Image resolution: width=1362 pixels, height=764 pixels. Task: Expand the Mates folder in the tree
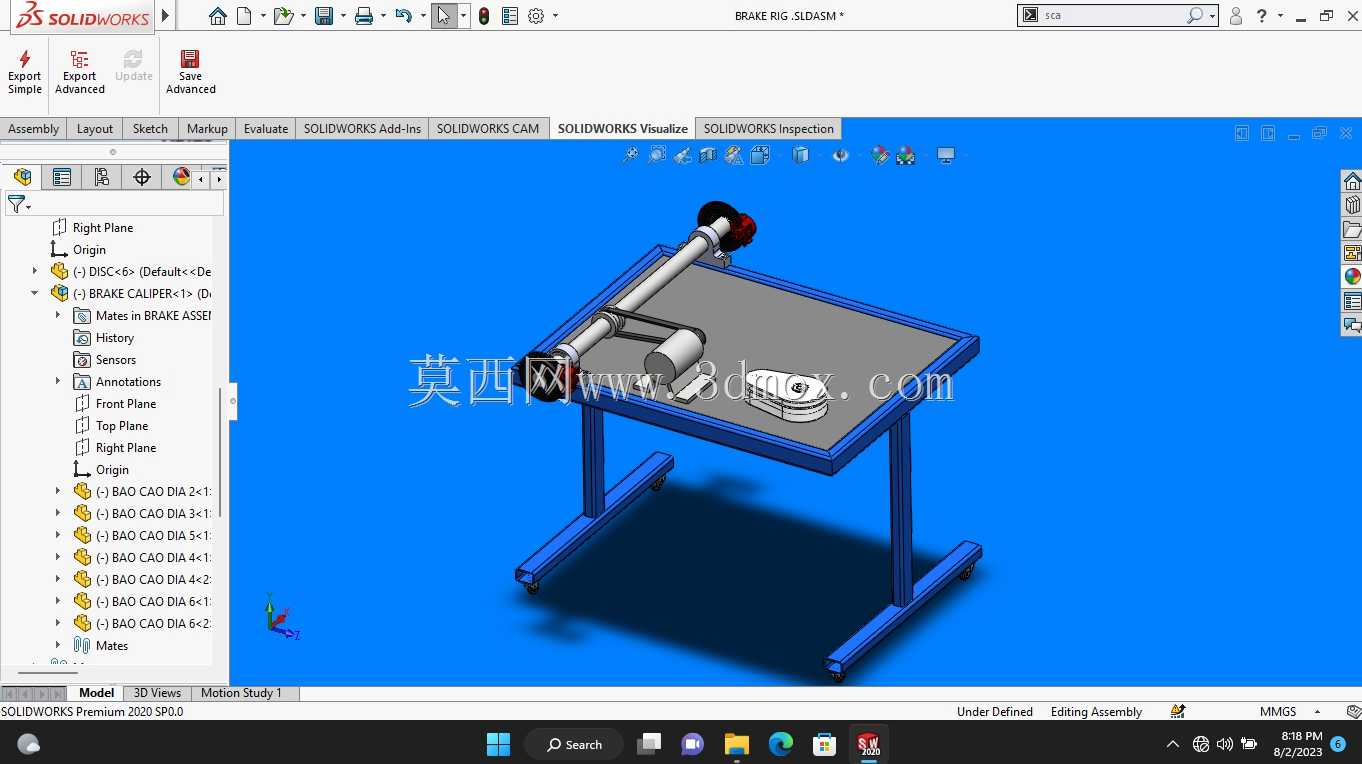click(57, 645)
